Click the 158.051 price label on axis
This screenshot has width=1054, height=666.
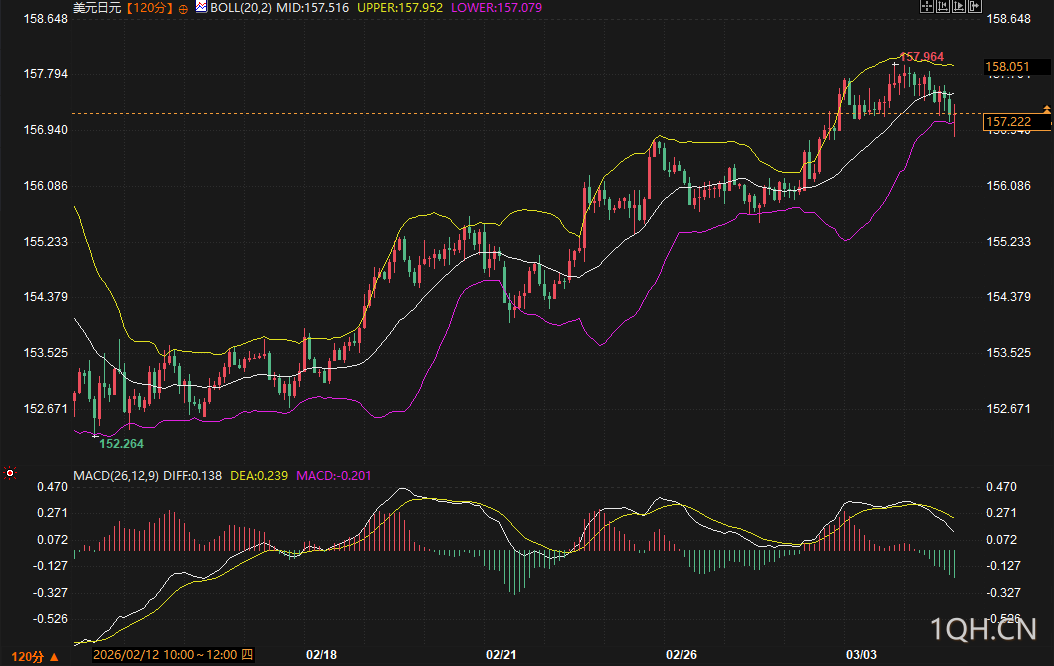click(x=1007, y=68)
